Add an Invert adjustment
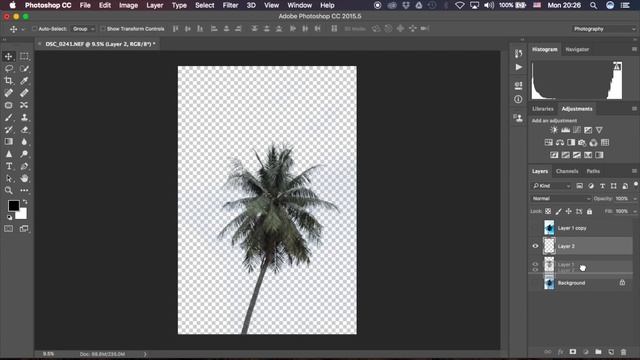Image resolution: width=640 pixels, height=360 pixels. click(554, 155)
